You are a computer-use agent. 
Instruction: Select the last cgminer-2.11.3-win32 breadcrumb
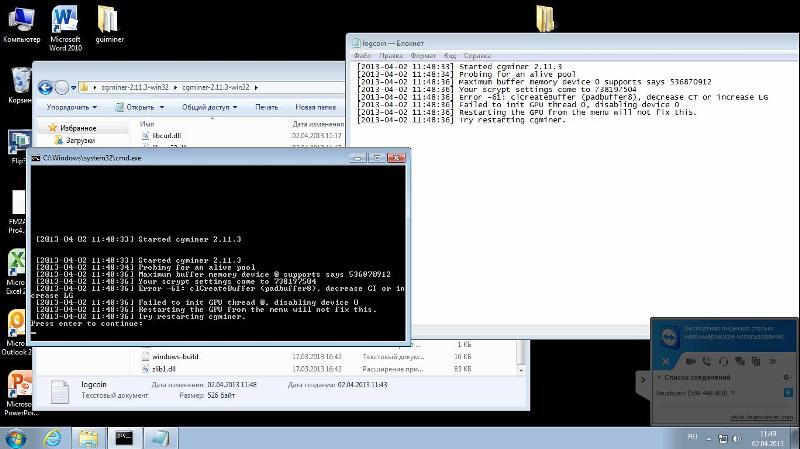click(x=216, y=87)
